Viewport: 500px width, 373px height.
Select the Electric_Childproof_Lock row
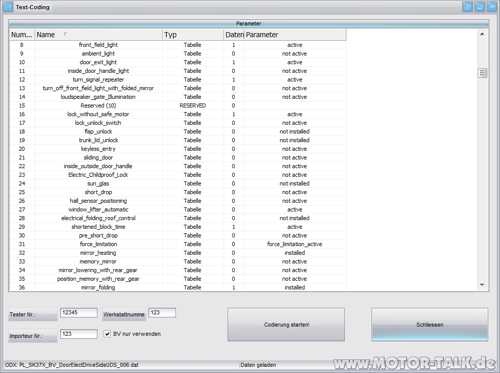tap(178, 175)
